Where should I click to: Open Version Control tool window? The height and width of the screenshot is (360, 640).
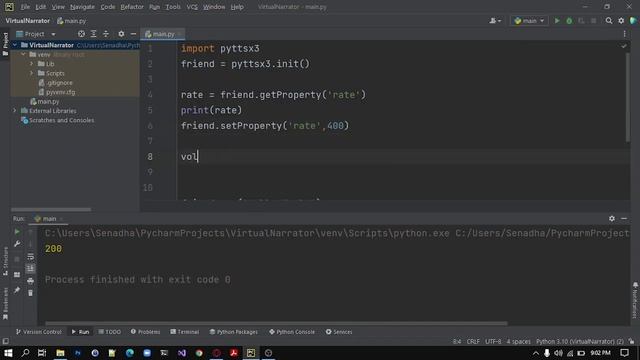(38, 332)
